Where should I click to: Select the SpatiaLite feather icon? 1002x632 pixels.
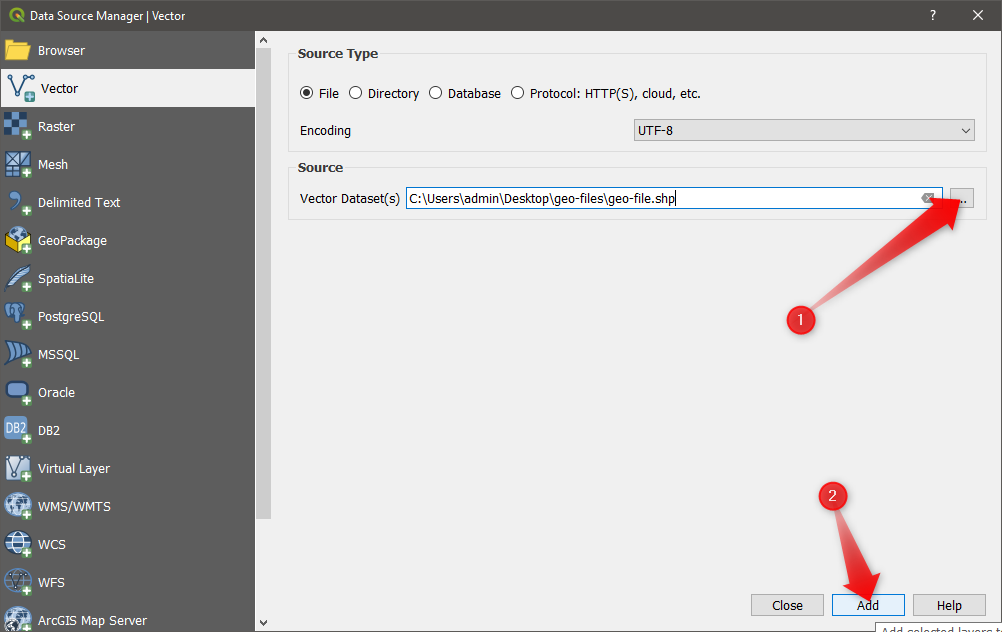coord(18,278)
